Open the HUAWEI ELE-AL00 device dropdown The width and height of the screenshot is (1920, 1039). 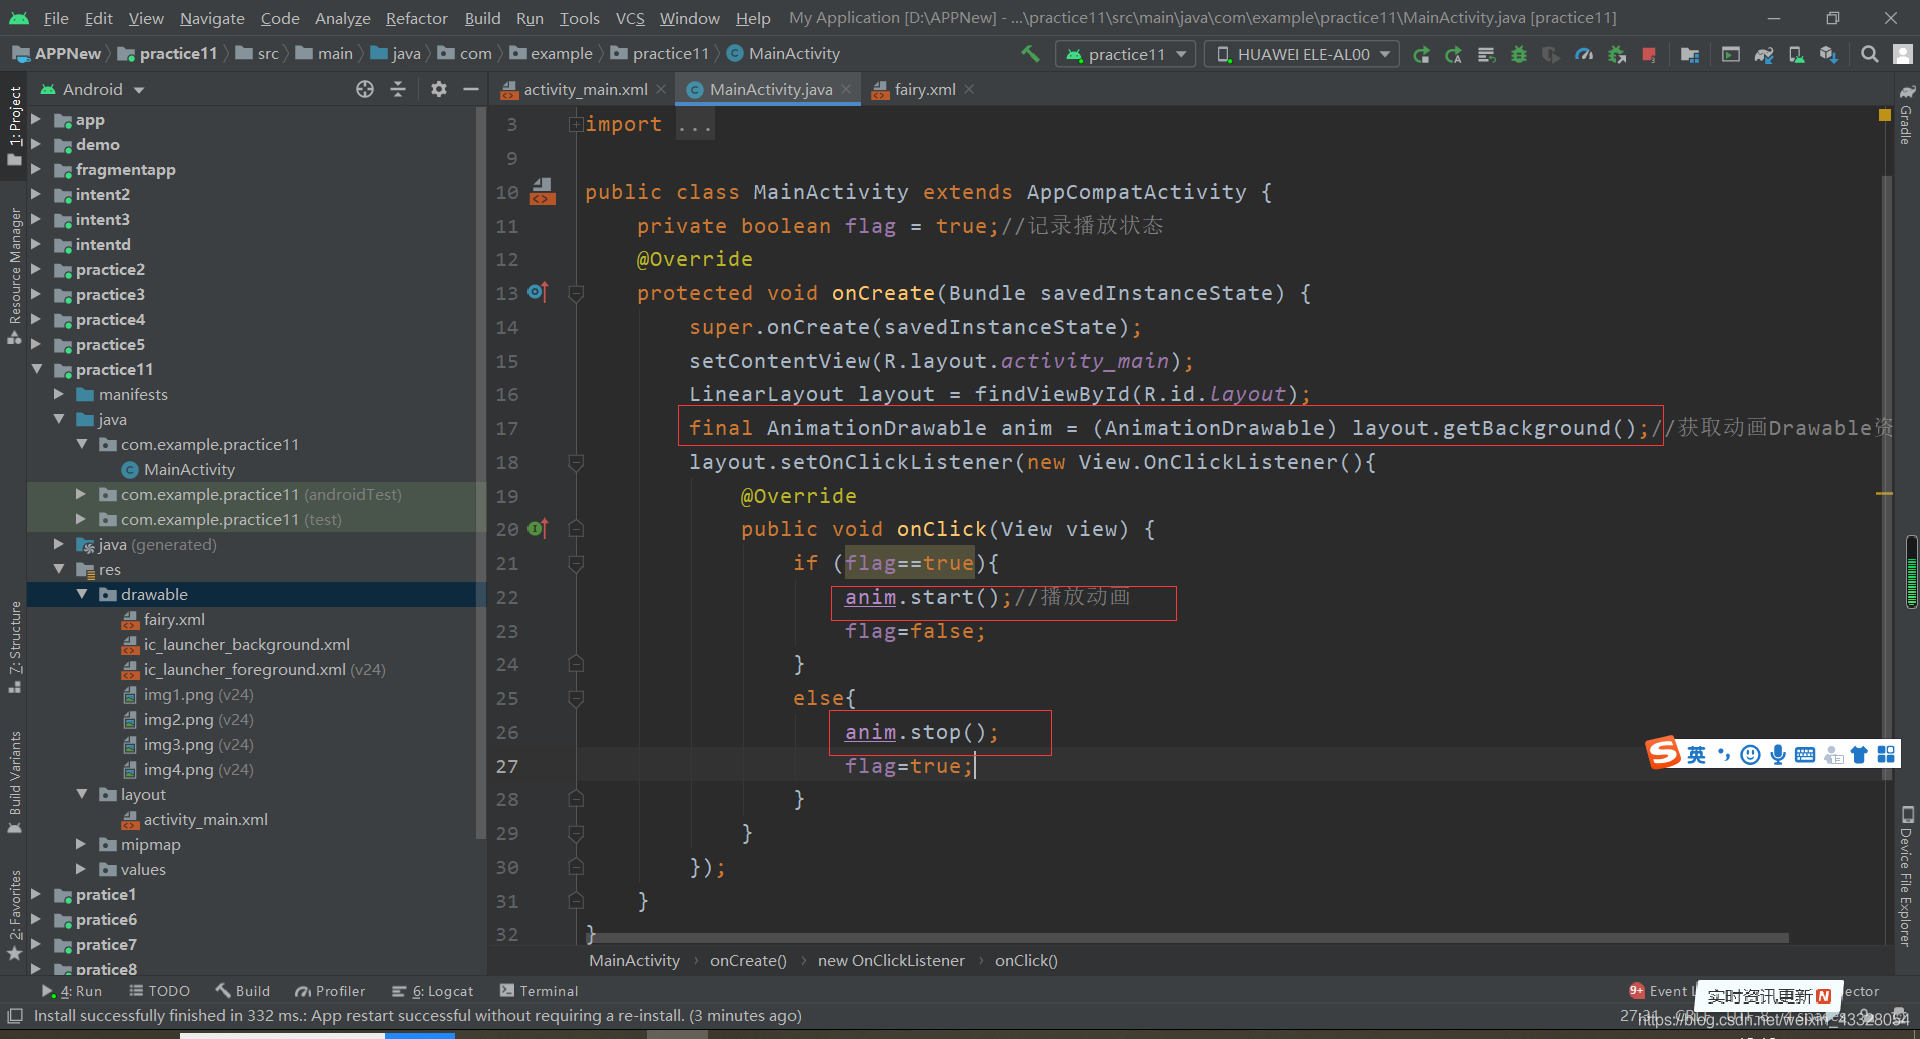click(x=1302, y=54)
